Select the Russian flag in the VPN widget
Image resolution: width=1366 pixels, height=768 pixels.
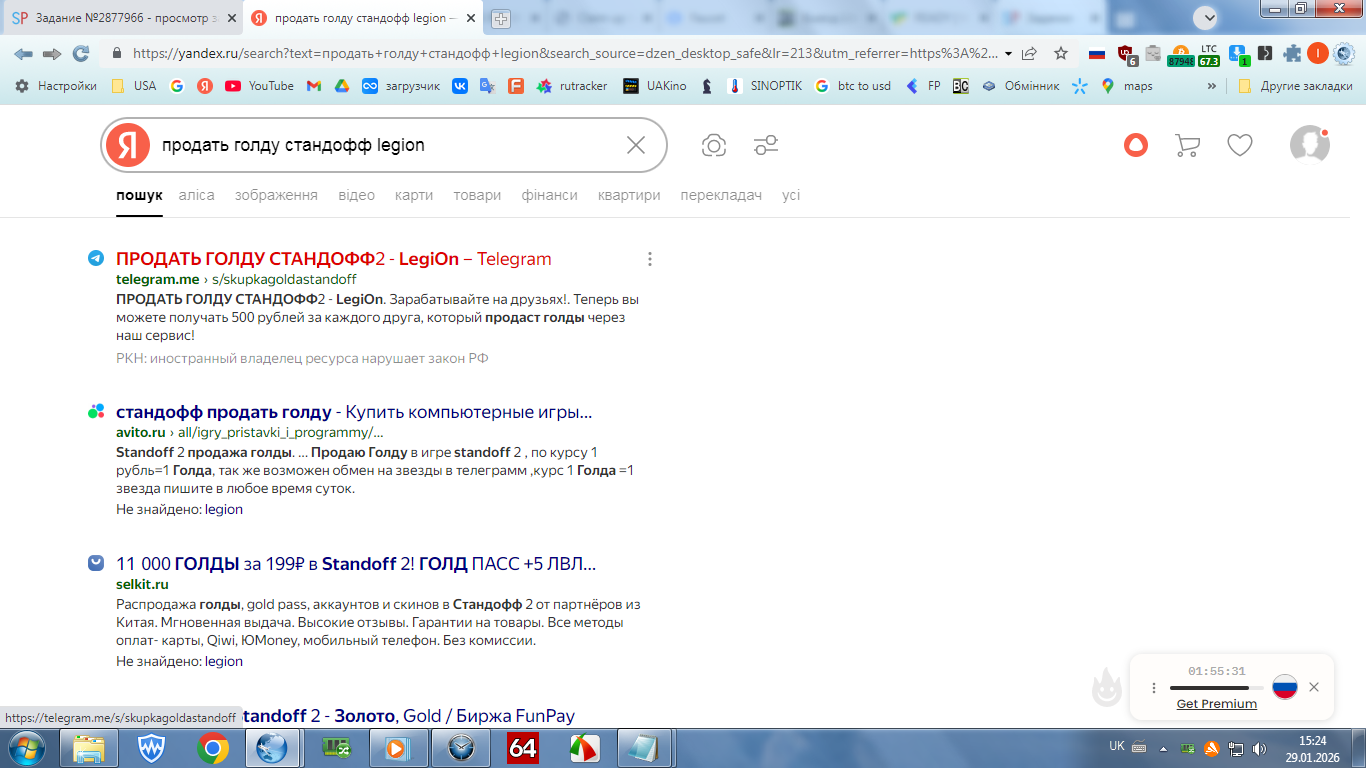(x=1285, y=687)
